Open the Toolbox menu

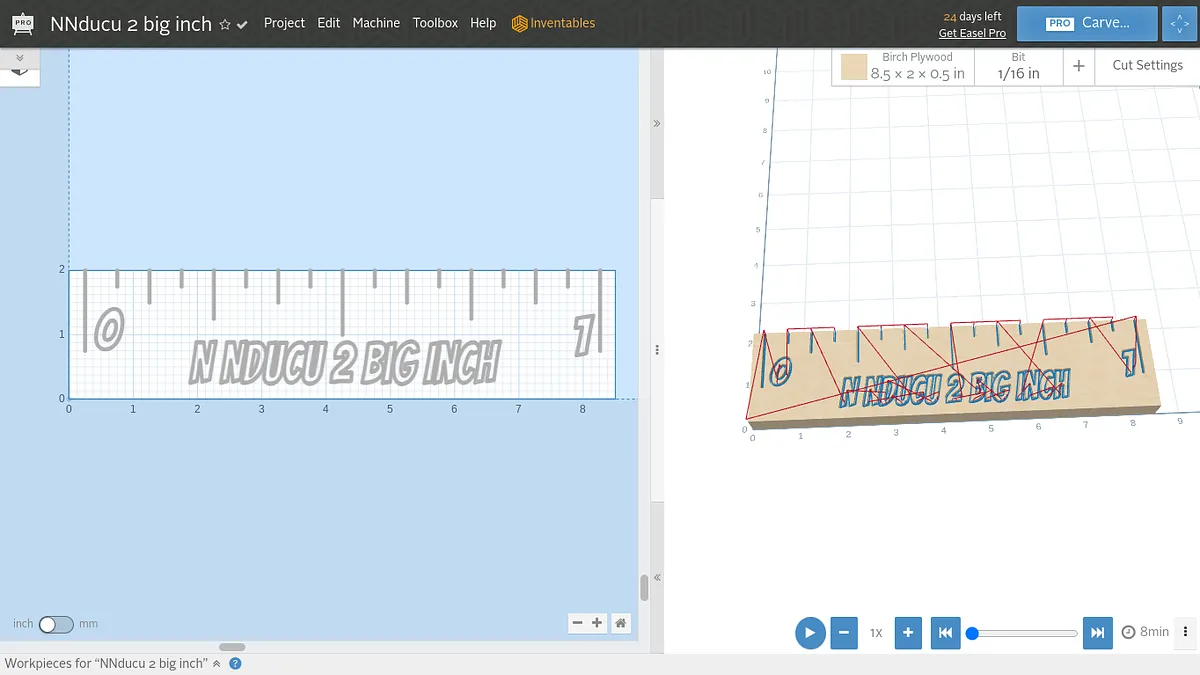435,23
